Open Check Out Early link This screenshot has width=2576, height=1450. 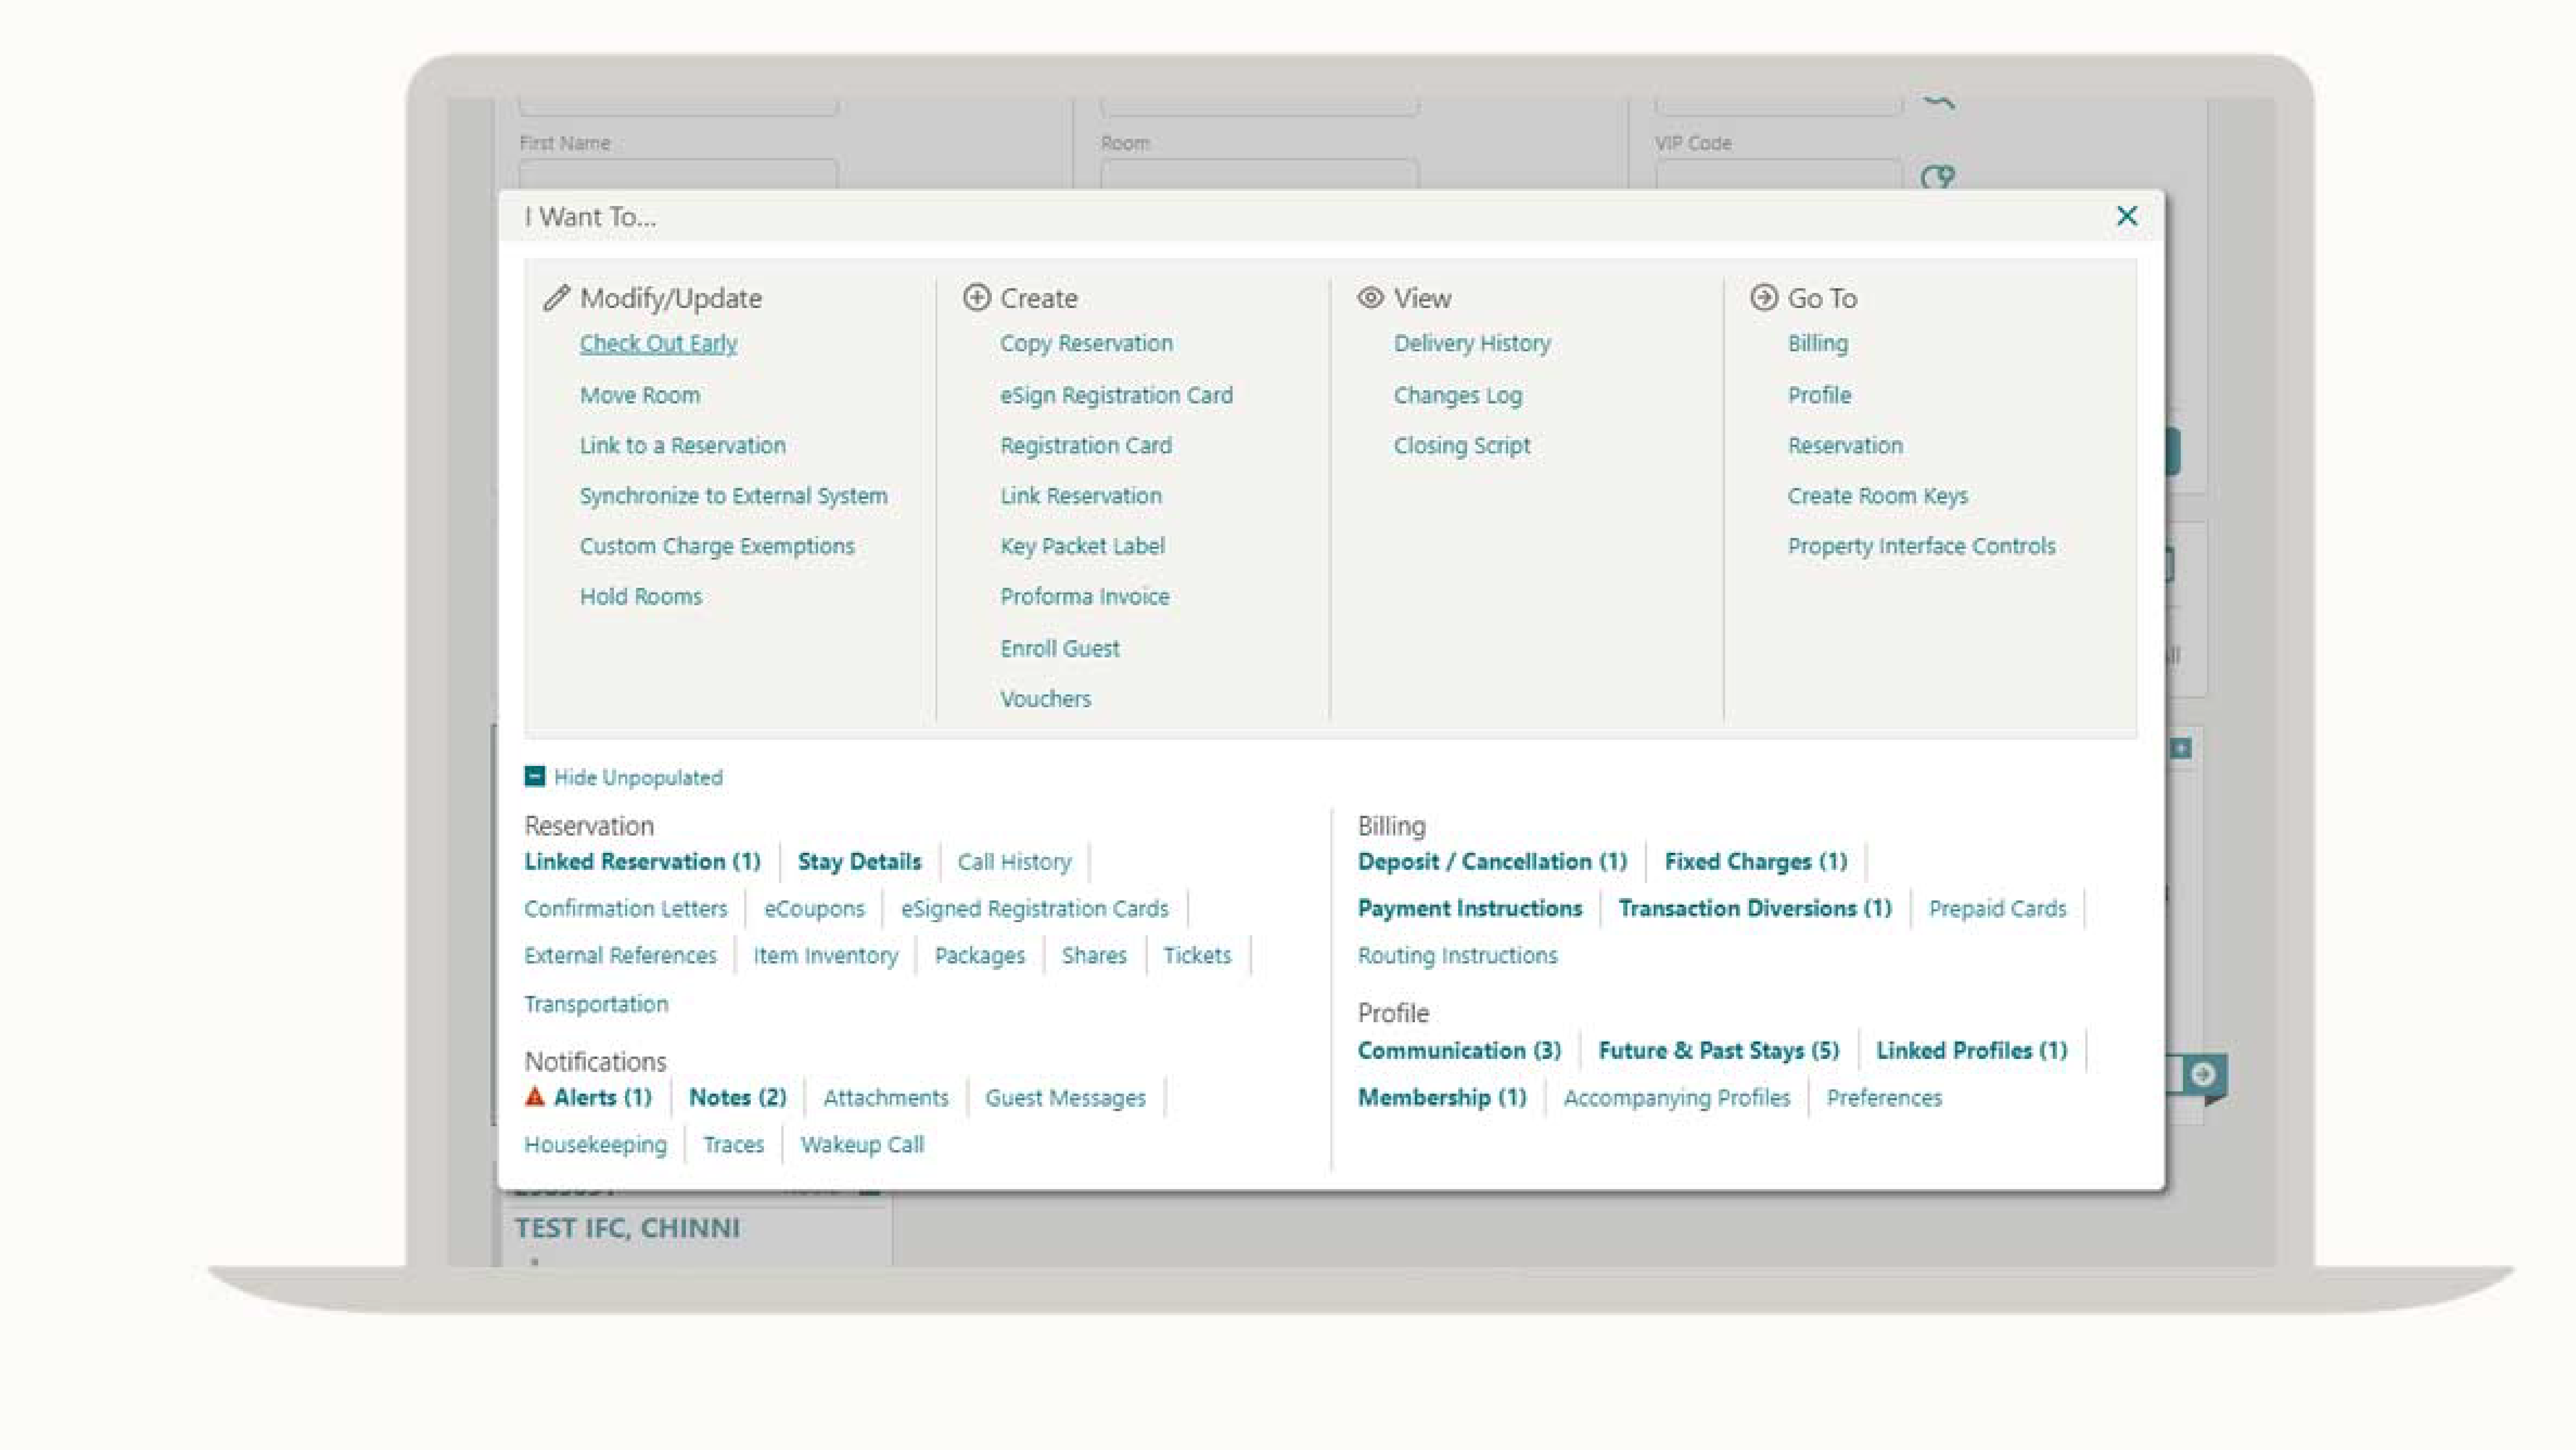658,343
